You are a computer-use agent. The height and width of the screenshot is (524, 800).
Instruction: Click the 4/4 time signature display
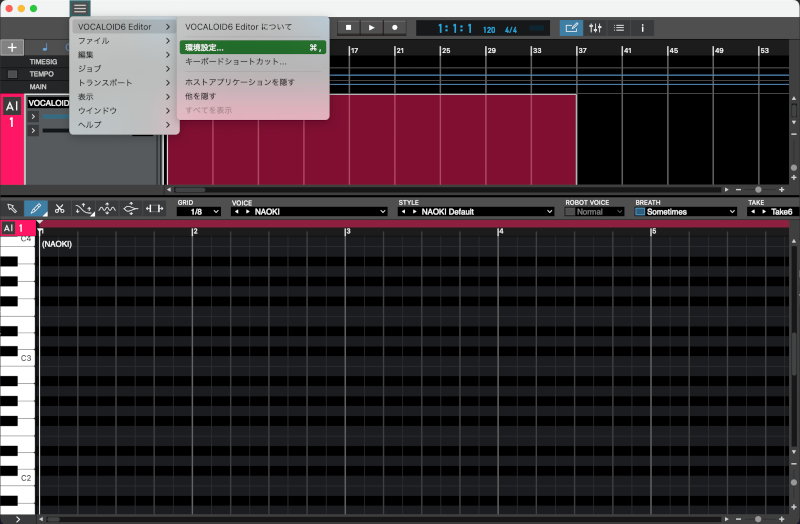point(511,30)
